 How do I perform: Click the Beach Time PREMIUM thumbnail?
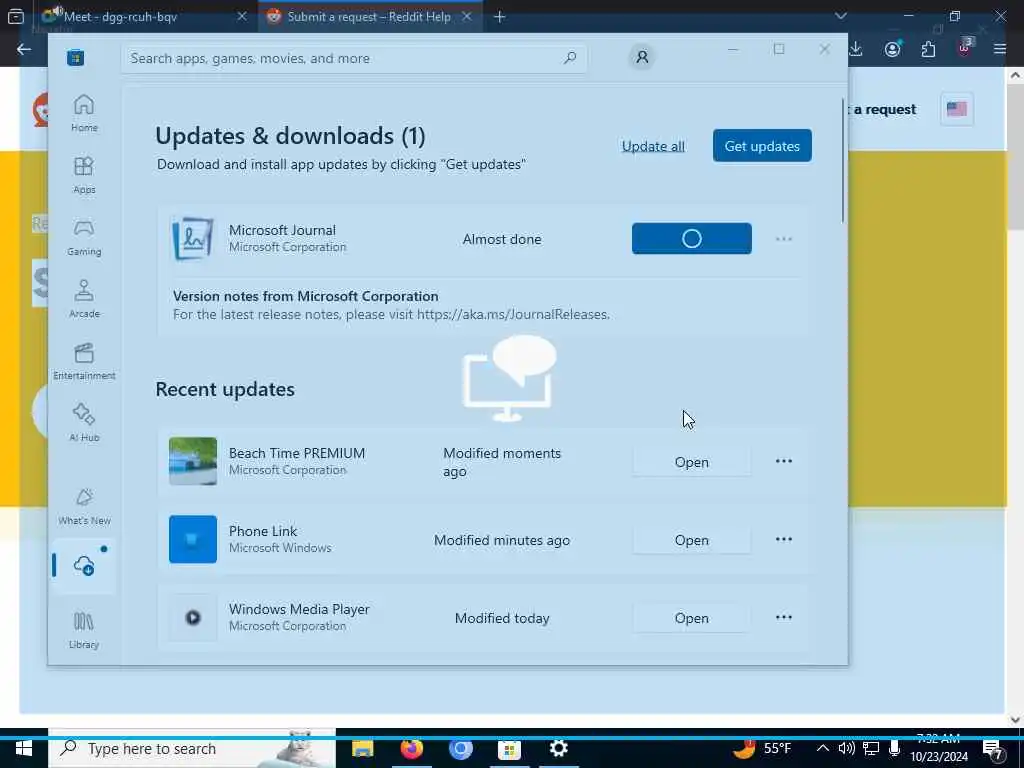[x=193, y=461]
